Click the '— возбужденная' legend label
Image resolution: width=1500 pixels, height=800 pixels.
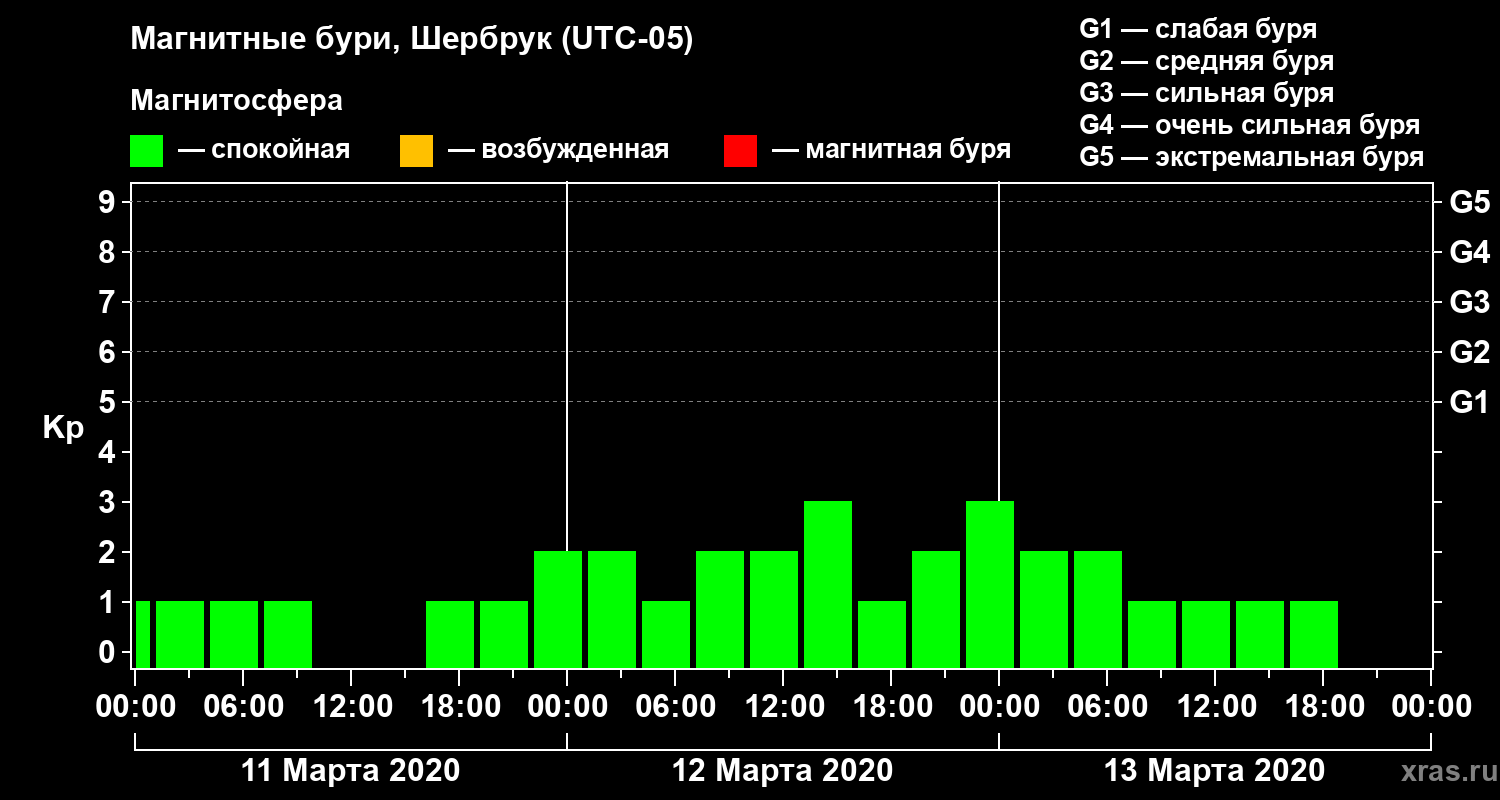pyautogui.click(x=558, y=151)
